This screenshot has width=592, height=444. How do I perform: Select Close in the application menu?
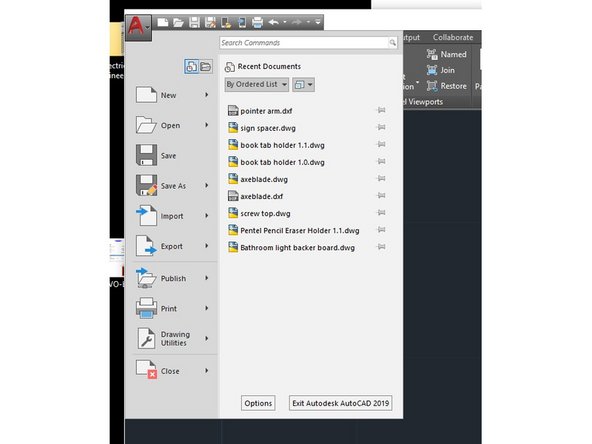[172, 371]
